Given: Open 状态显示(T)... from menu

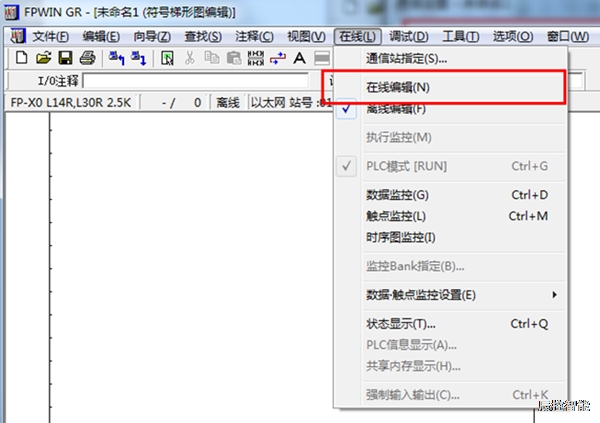Looking at the screenshot, I should (x=401, y=324).
